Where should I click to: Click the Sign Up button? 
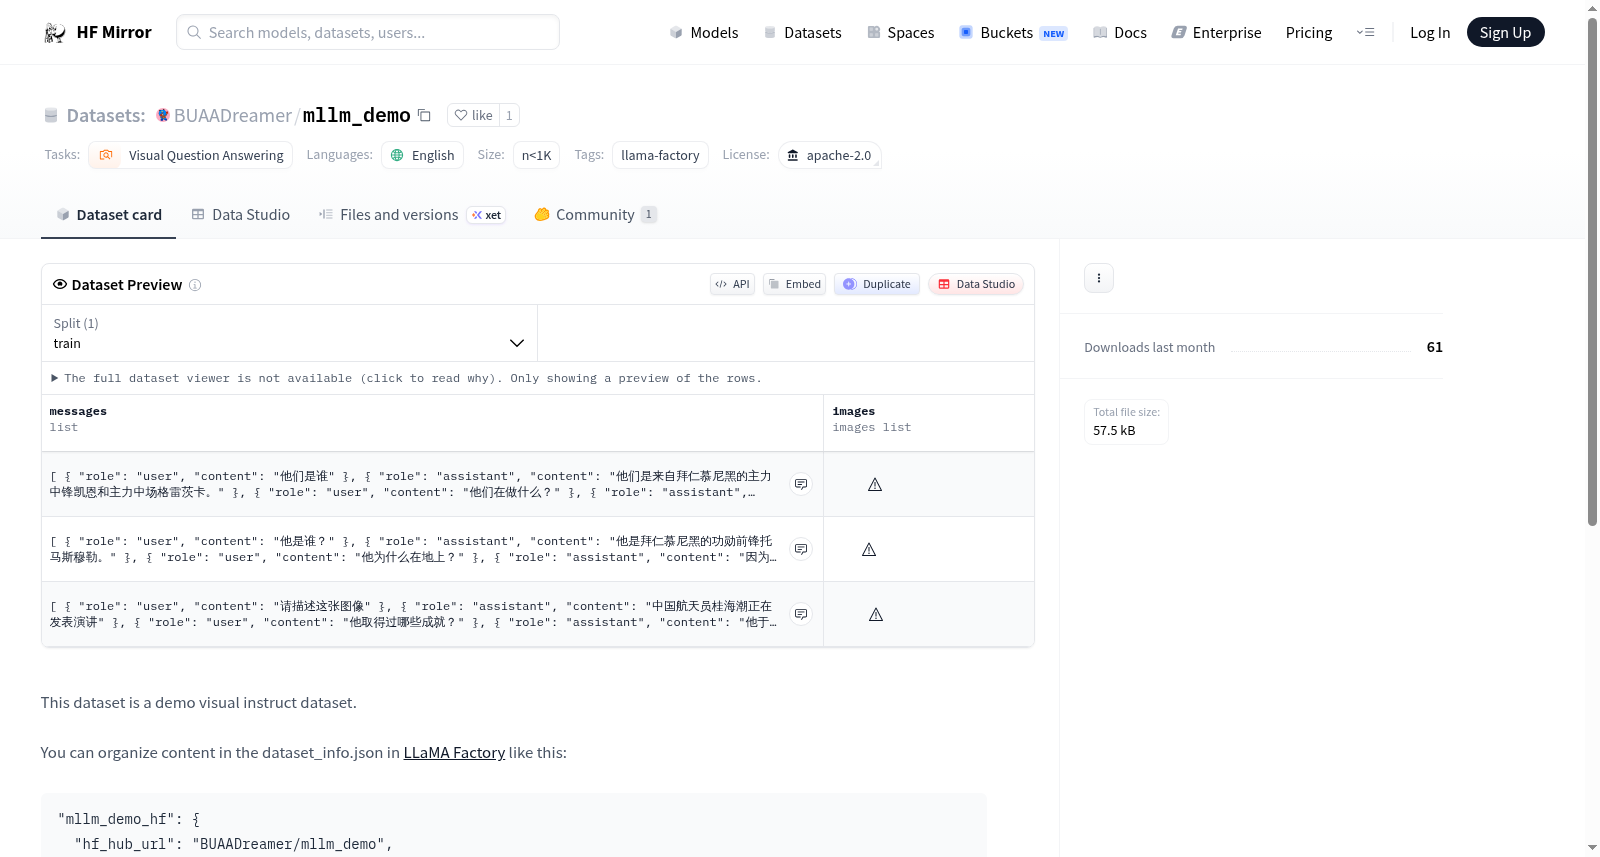[x=1506, y=33]
